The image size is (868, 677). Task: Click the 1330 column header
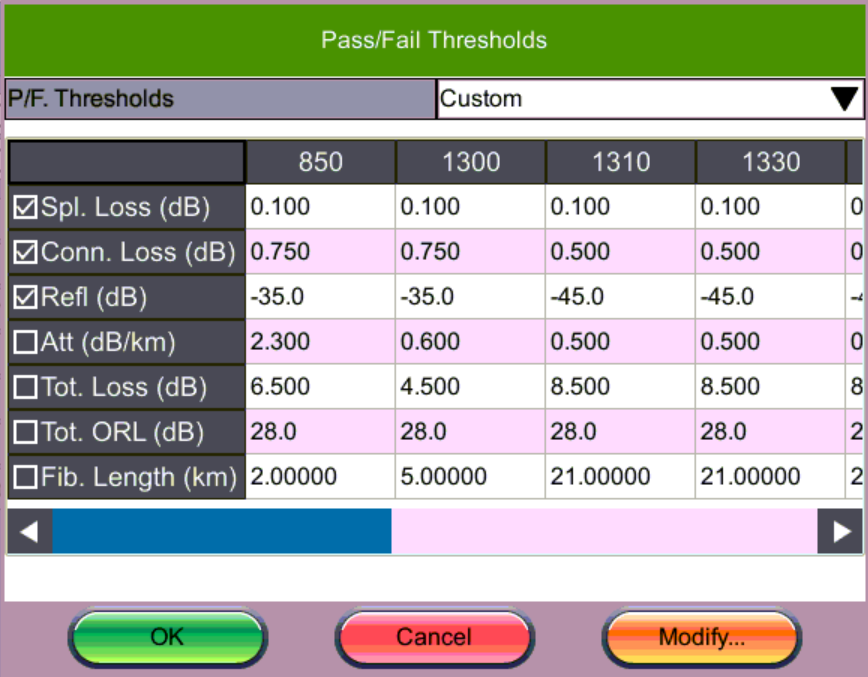770,162
